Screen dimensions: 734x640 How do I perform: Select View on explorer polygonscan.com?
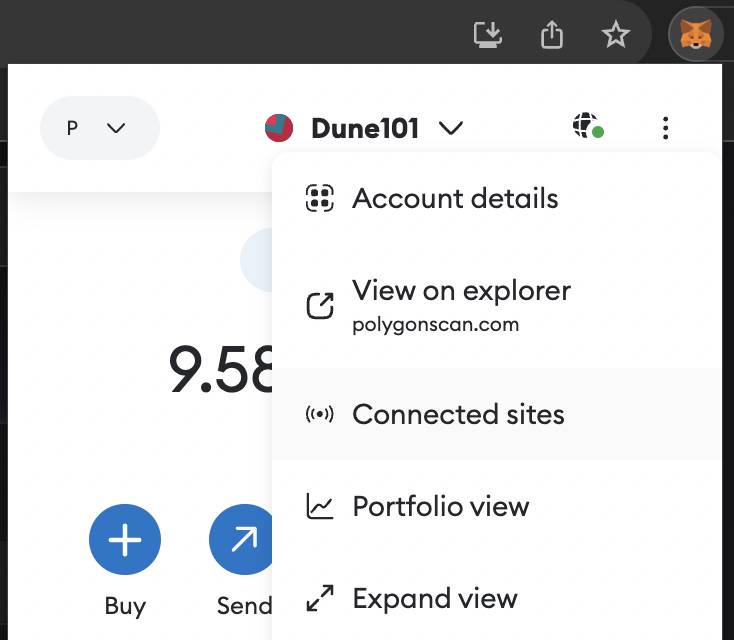[x=497, y=306]
